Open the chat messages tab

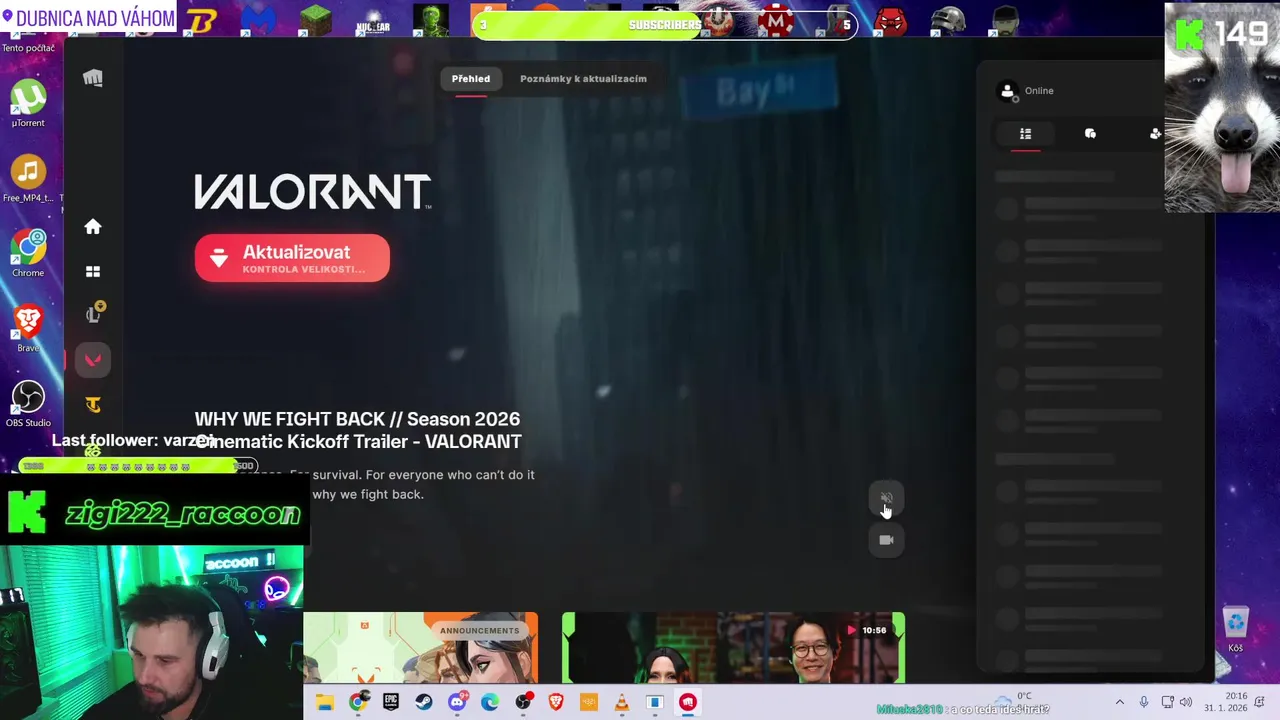pyautogui.click(x=1090, y=134)
